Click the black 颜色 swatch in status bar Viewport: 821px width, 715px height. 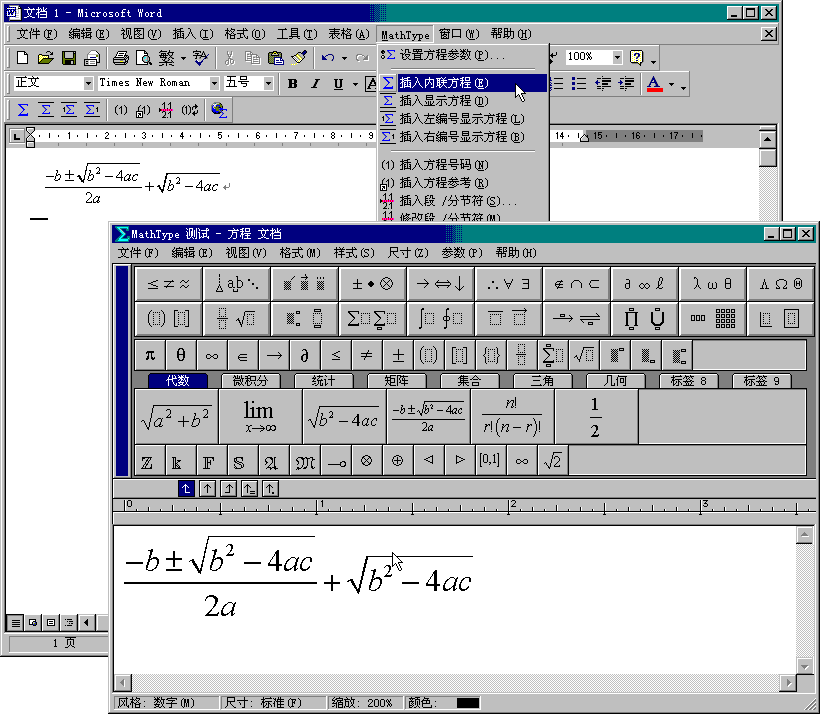pos(467,702)
